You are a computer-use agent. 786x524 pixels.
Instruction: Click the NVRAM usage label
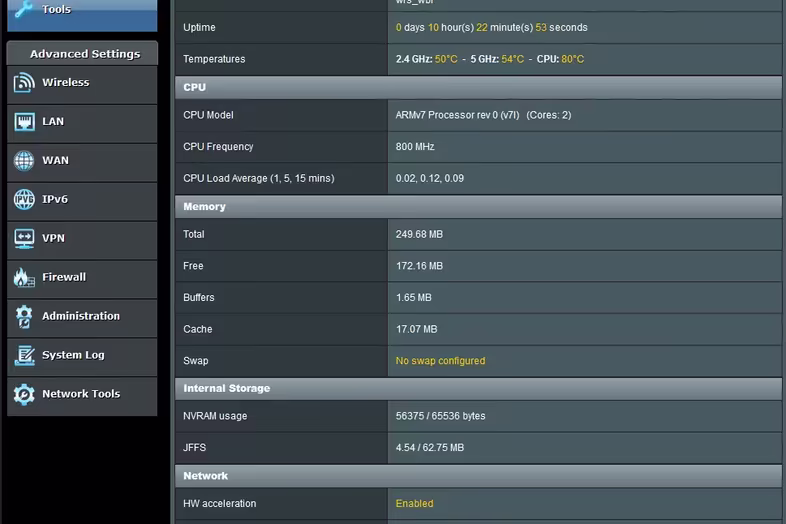(x=215, y=416)
